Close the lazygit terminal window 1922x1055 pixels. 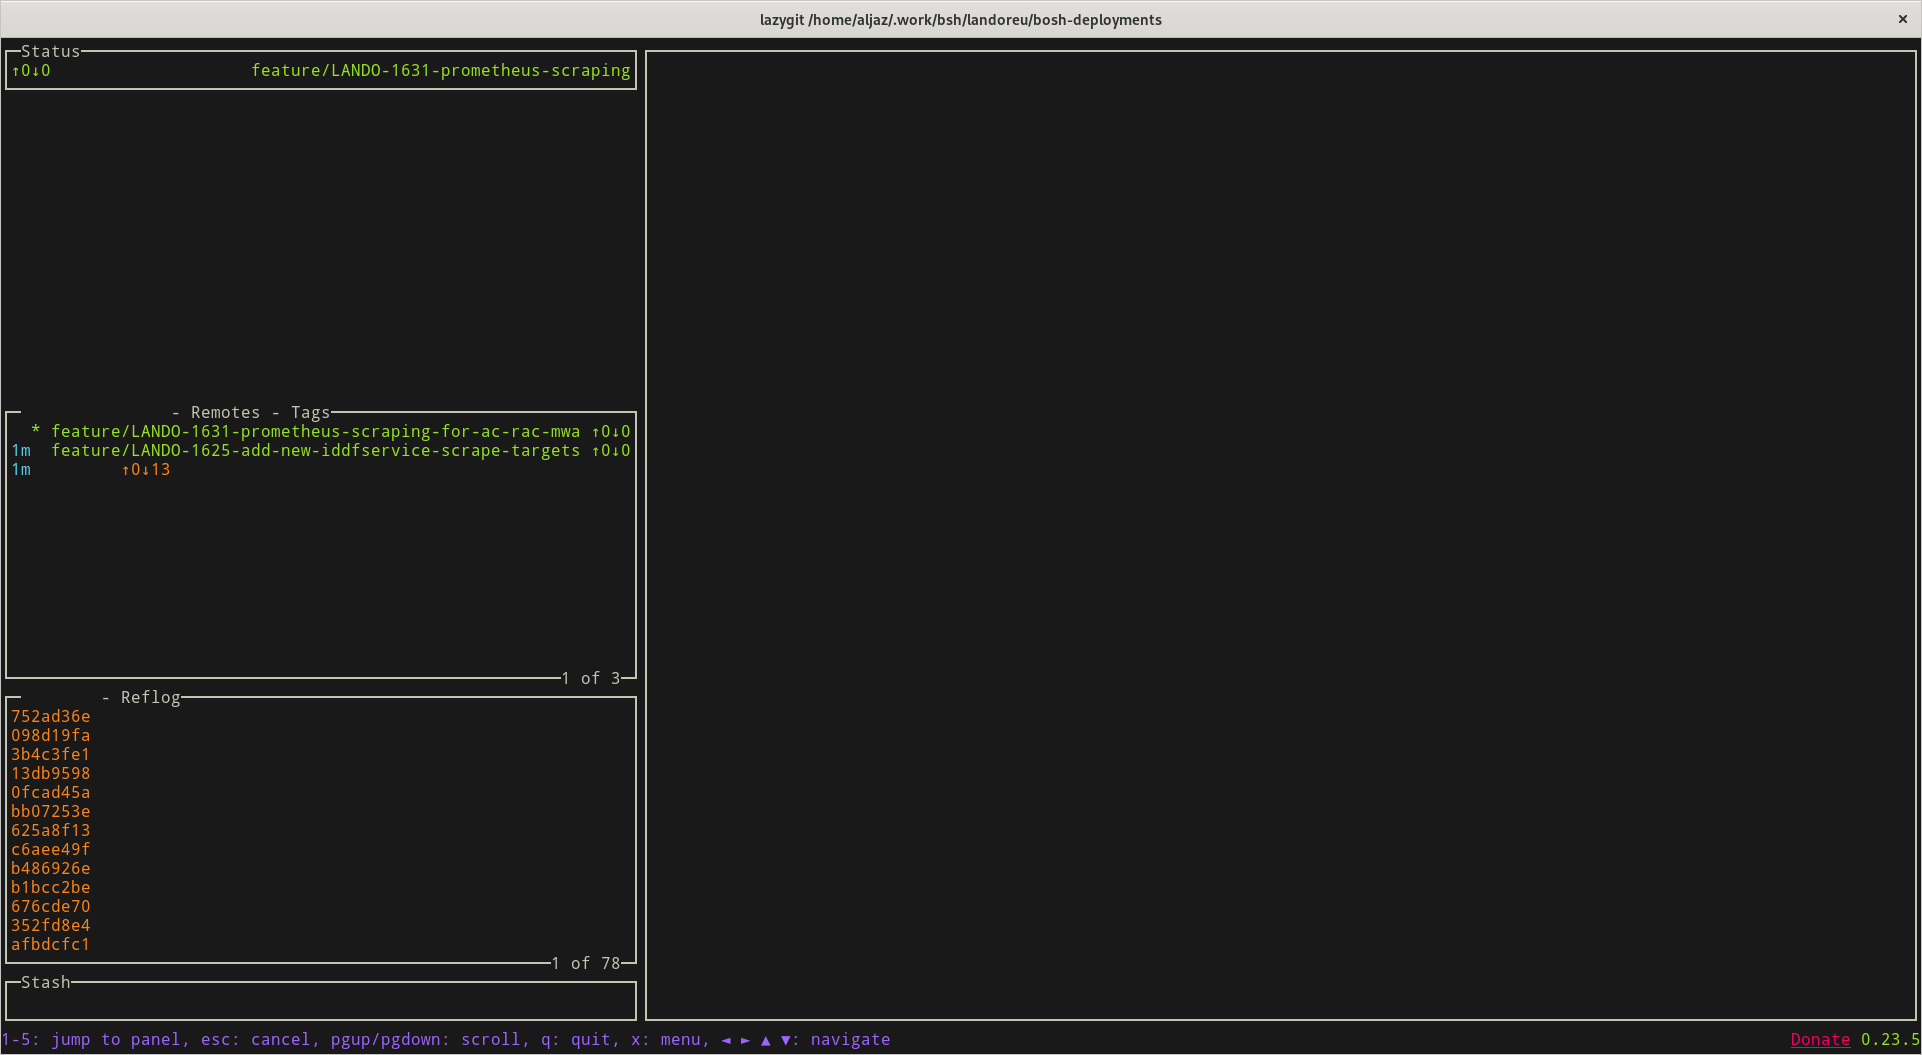(1902, 19)
